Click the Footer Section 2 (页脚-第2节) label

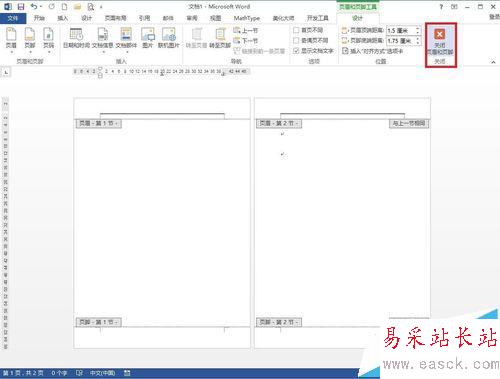(279, 322)
